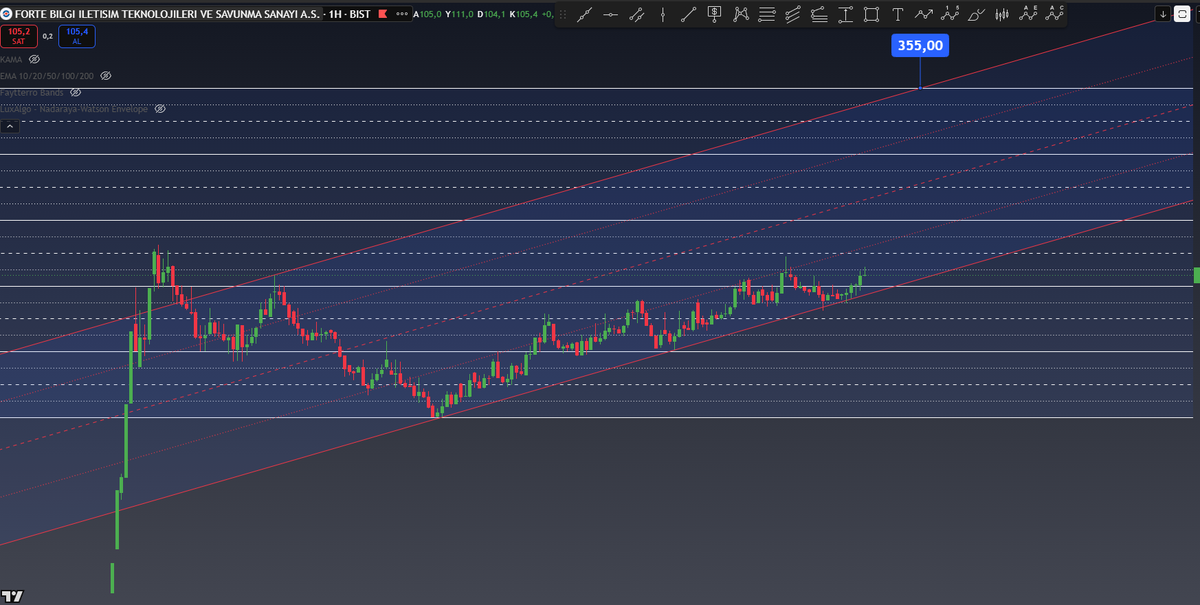Select the parallel channel tool
Image resolution: width=1200 pixels, height=605 pixels.
click(x=637, y=14)
